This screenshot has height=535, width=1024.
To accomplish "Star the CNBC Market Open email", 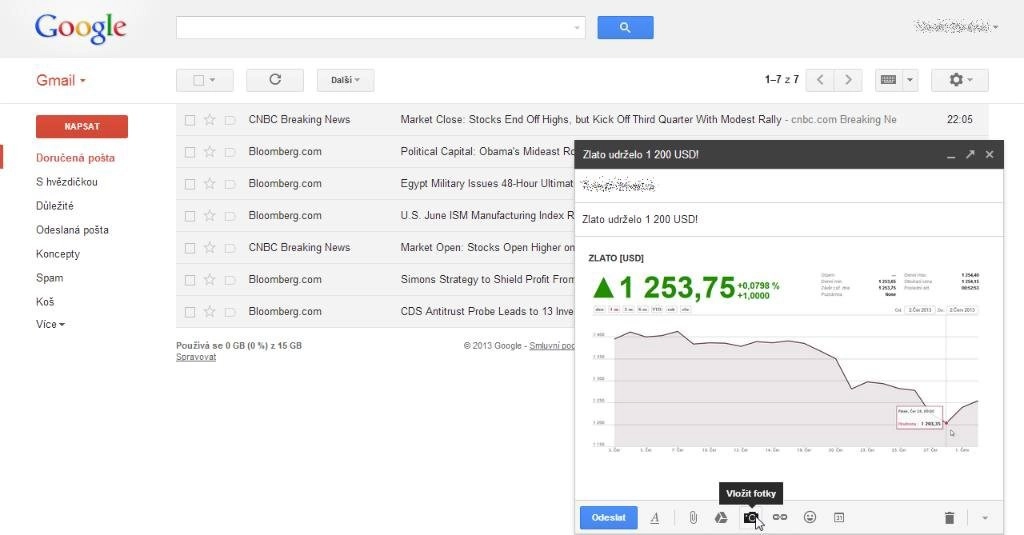I will (210, 248).
